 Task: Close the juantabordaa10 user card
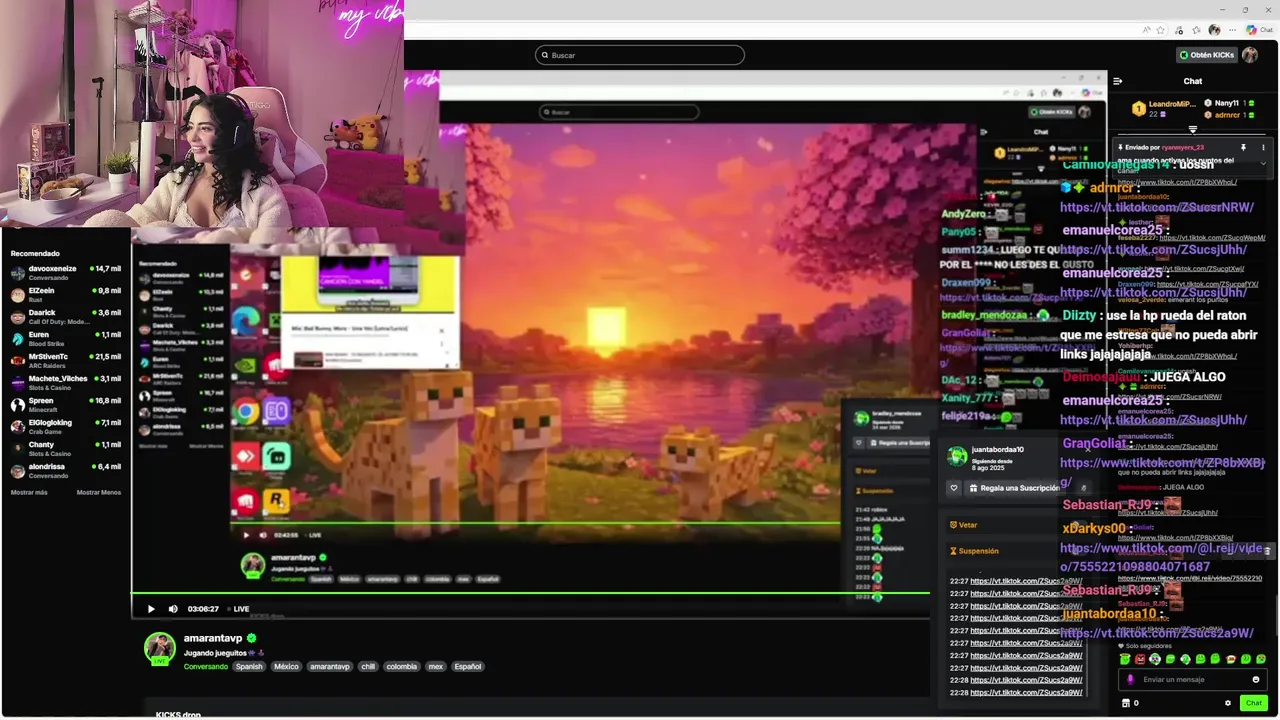coord(1088,449)
